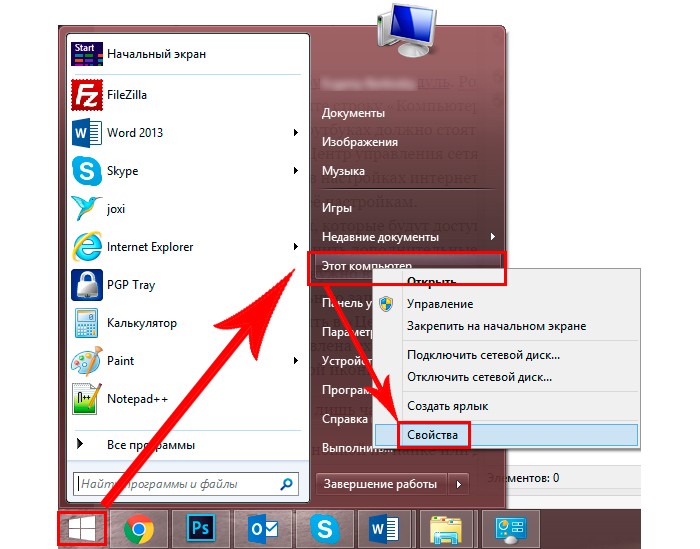Viewport: 700px width, 549px height.
Task: Open Outlook from the taskbar
Action: point(263,529)
